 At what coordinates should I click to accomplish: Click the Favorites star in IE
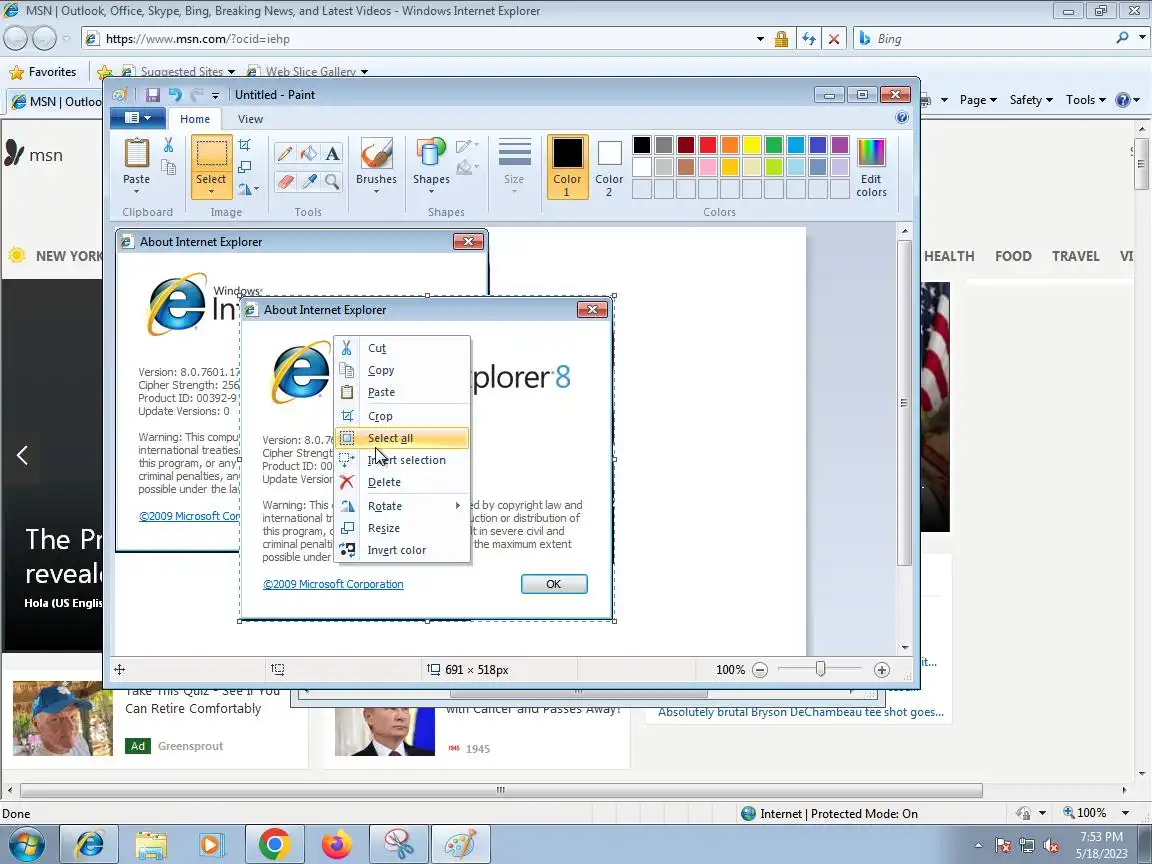pos(16,72)
